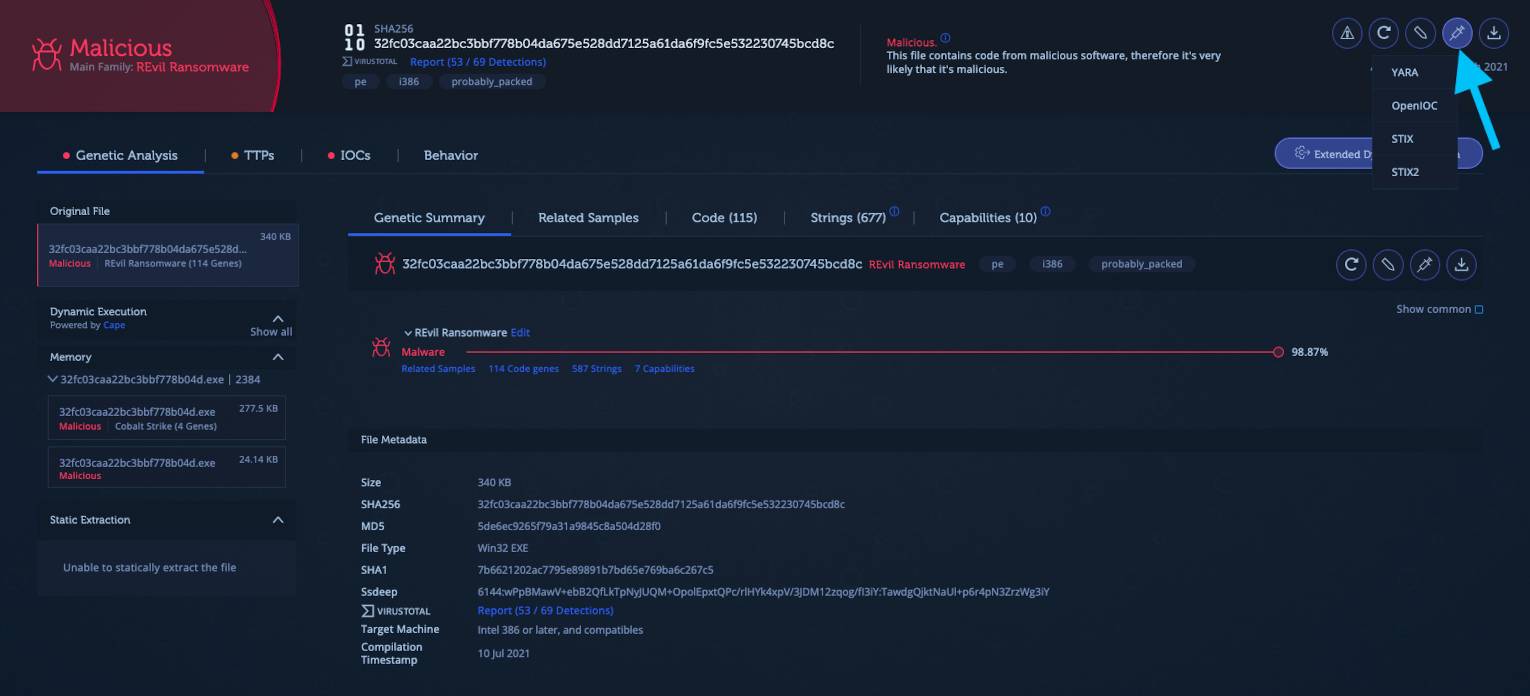Click the i386 tag in the top header
This screenshot has width=1530, height=696.
pyautogui.click(x=409, y=82)
